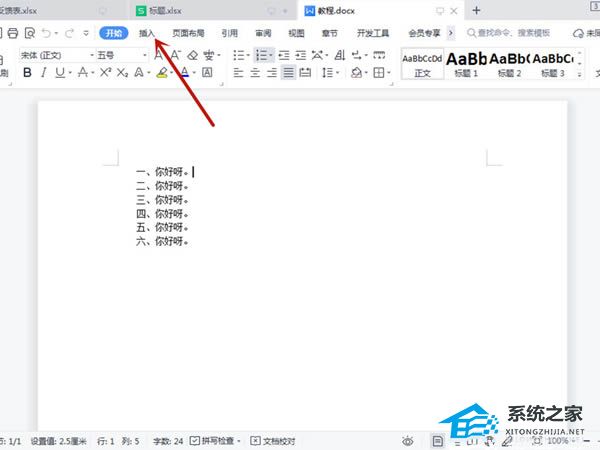Click the cloud sync icon top right

[578, 33]
